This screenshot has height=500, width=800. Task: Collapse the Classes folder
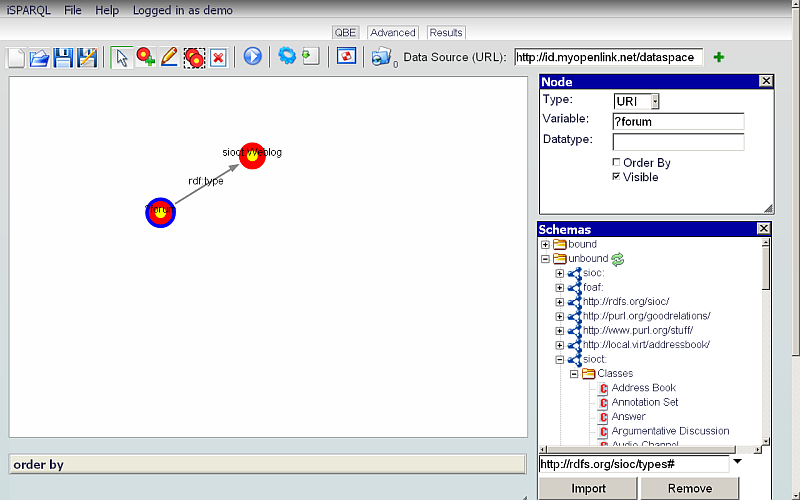[574, 374]
